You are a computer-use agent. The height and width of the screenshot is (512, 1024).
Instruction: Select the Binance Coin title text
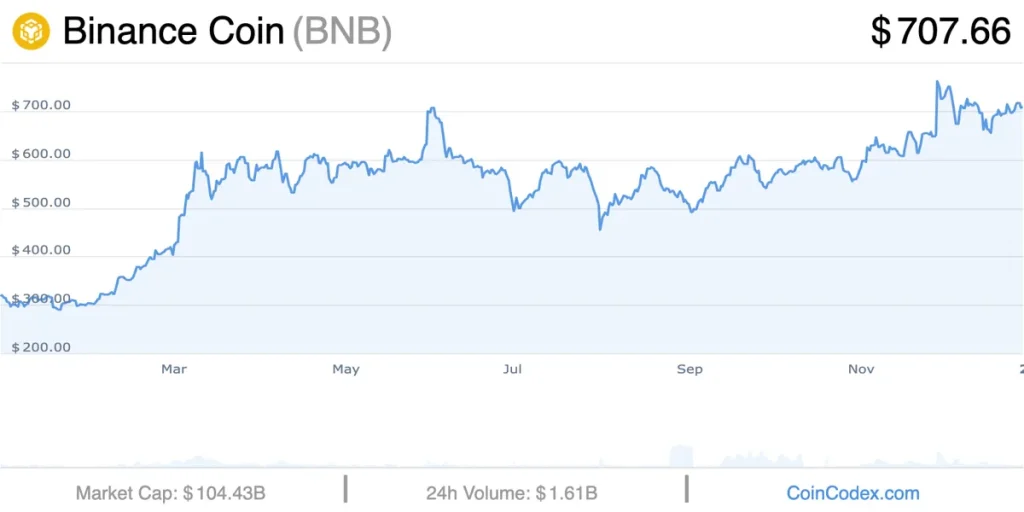[173, 31]
